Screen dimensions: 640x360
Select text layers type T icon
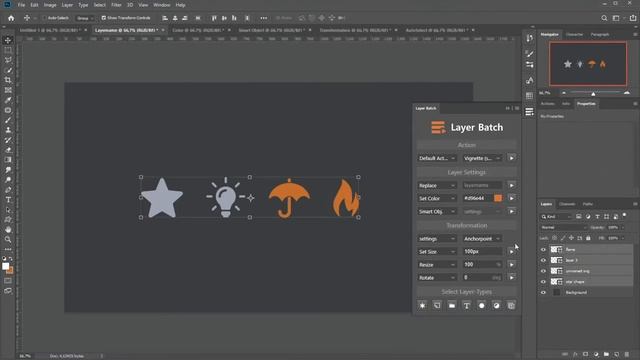point(467,305)
